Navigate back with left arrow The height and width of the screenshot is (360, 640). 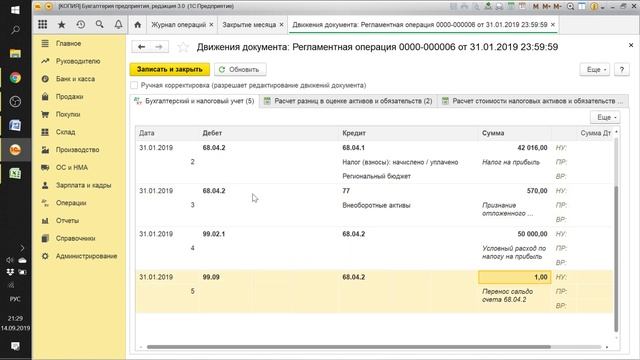[141, 47]
